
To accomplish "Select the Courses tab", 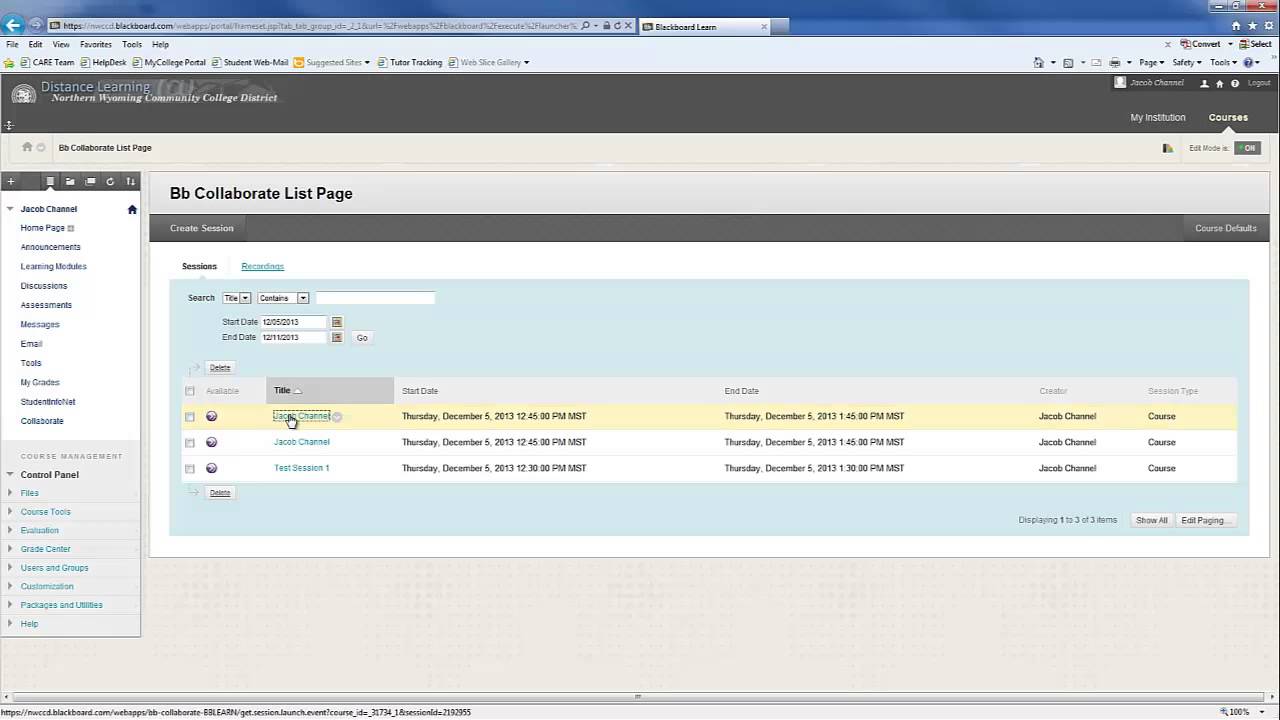I will pyautogui.click(x=1228, y=117).
